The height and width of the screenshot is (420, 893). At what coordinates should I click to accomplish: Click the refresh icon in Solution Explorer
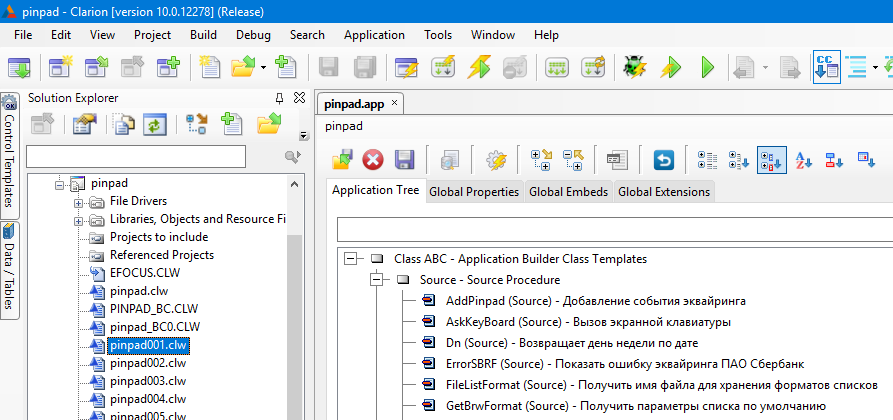click(x=155, y=124)
